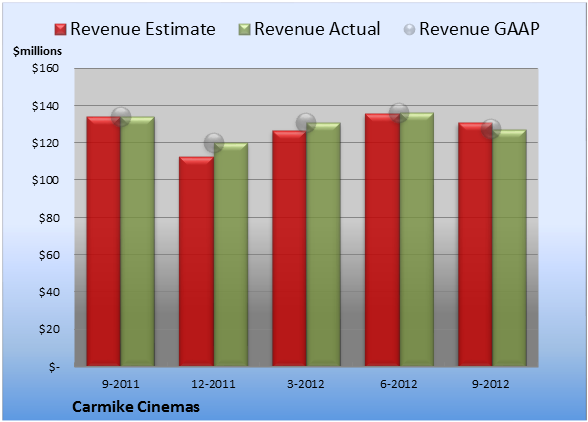
Task: Click the '$40' axis value
Action: [x=49, y=292]
